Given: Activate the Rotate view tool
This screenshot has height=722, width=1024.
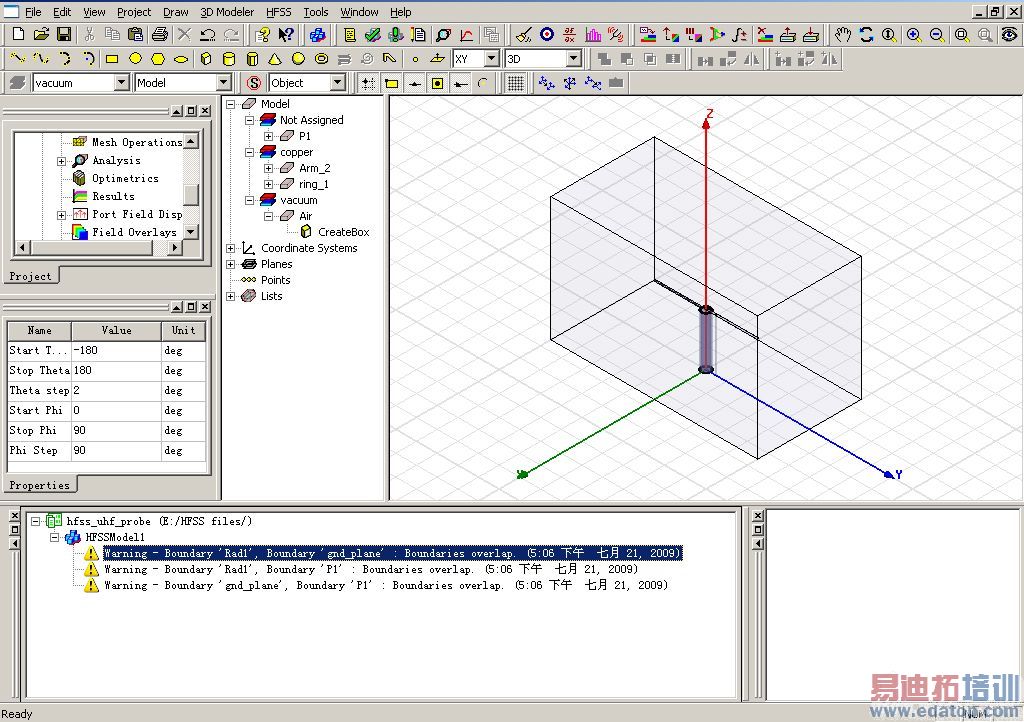Looking at the screenshot, I should click(866, 35).
